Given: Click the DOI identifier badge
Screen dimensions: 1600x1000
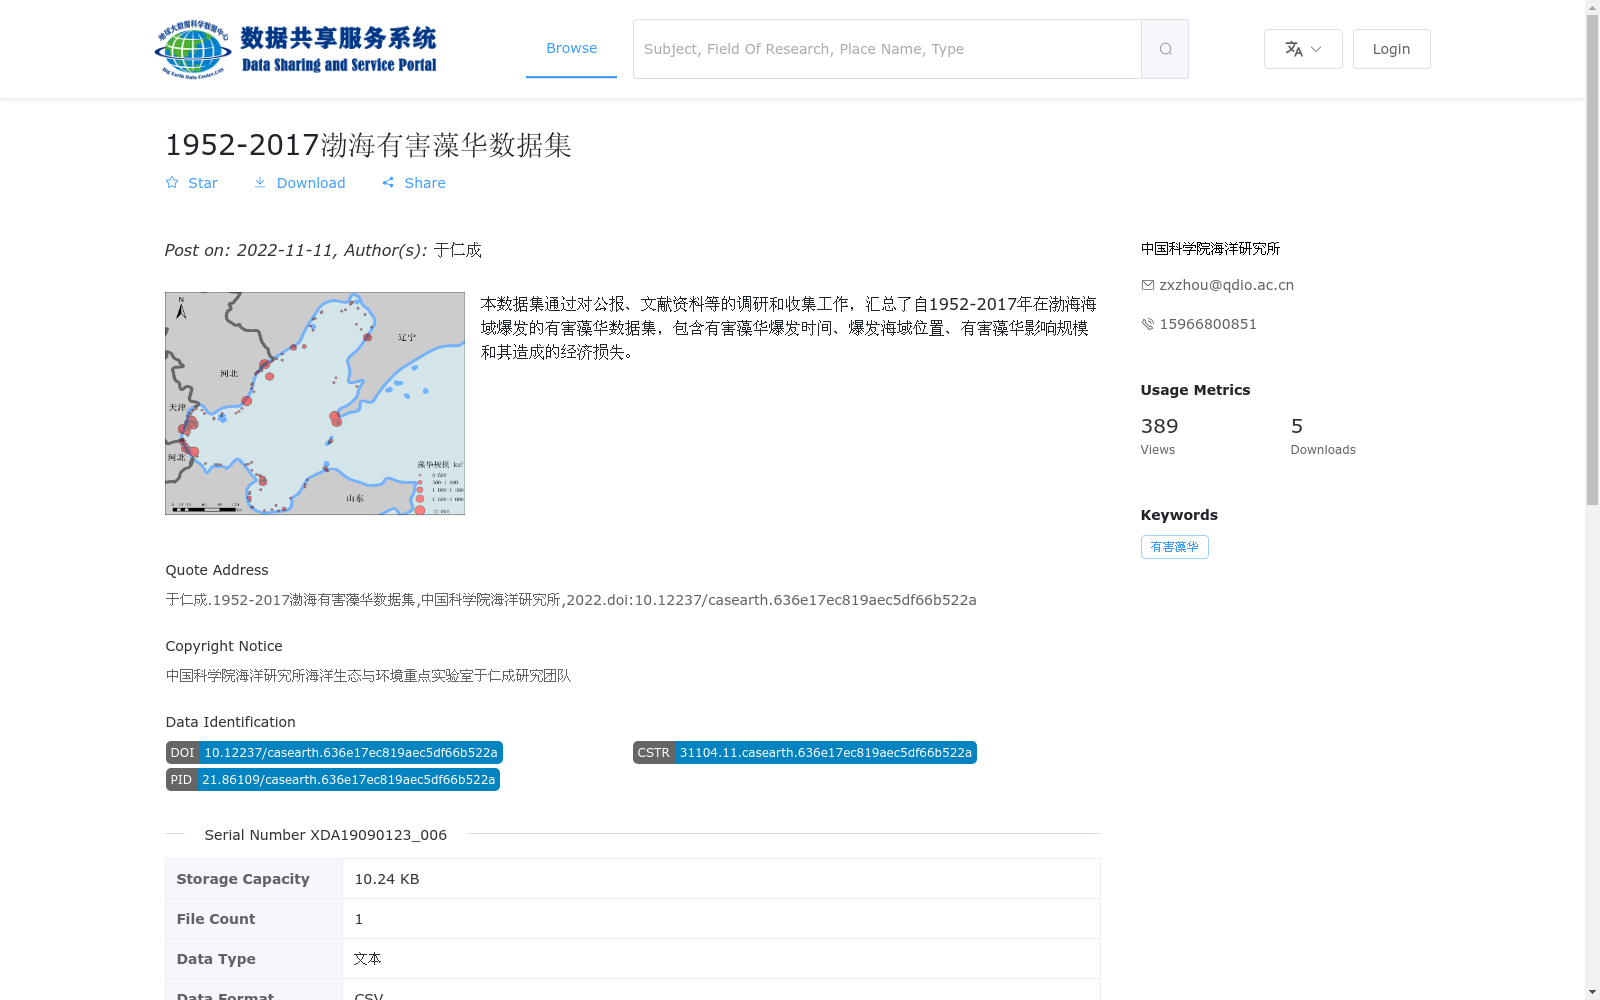Looking at the screenshot, I should pyautogui.click(x=334, y=753).
